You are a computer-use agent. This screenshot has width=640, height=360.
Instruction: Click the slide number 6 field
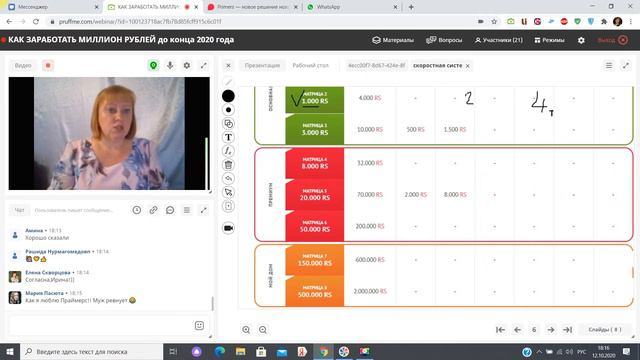534,329
